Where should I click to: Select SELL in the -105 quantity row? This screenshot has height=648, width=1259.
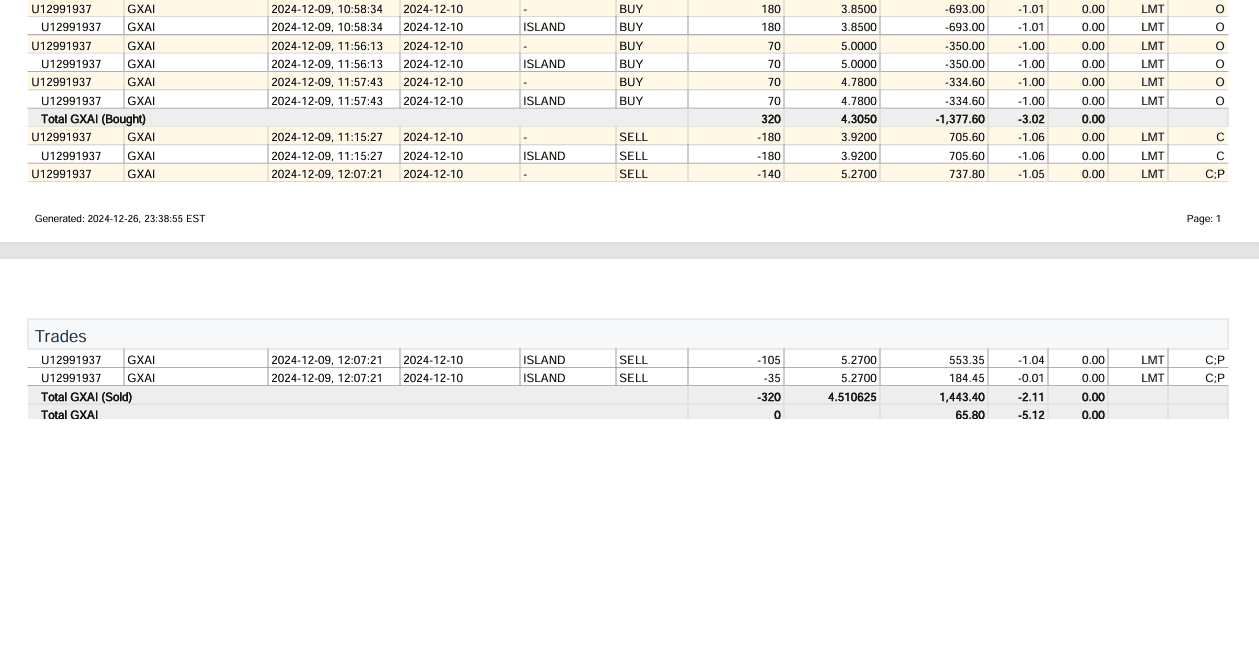click(x=634, y=360)
